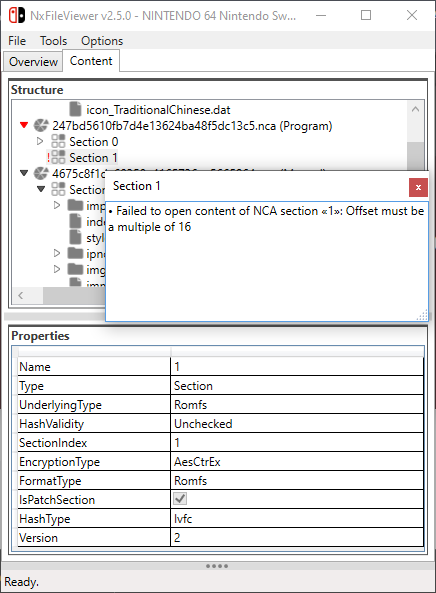The width and height of the screenshot is (436, 593).
Task: Click the 4675c8f1 NCA disc icon
Action: coord(41,173)
